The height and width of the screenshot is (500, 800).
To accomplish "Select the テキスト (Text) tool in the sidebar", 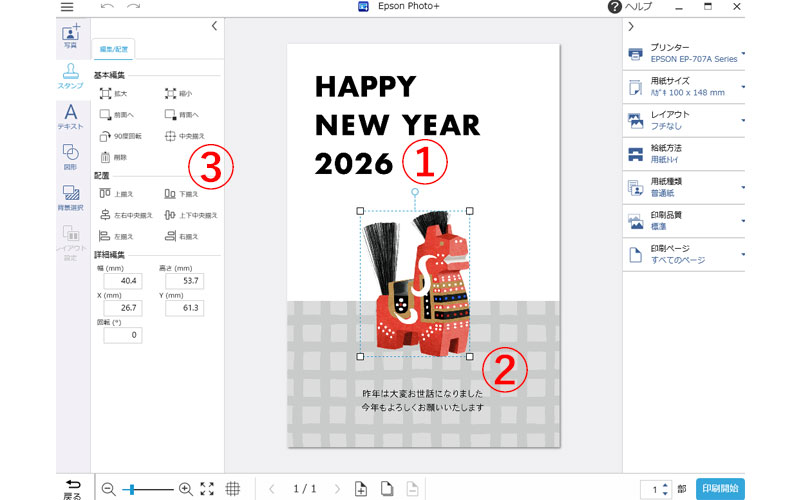I will 70,116.
